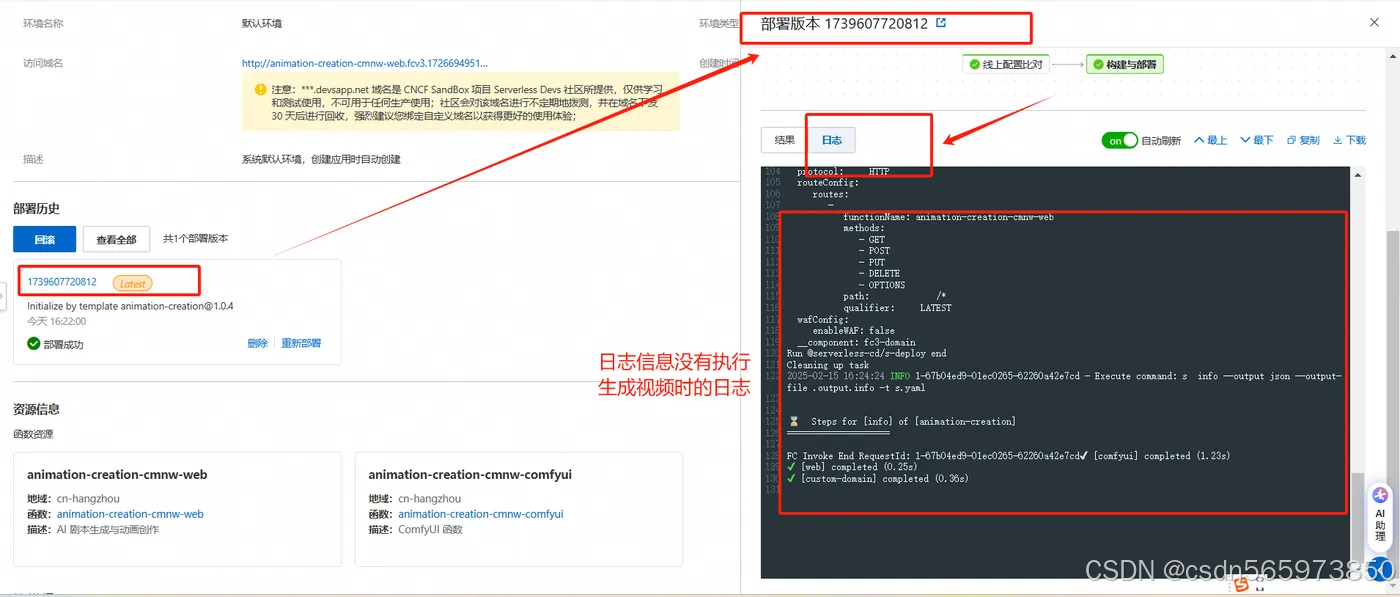Click 删除 on the deployment record
This screenshot has height=597, width=1400.
coord(258,343)
